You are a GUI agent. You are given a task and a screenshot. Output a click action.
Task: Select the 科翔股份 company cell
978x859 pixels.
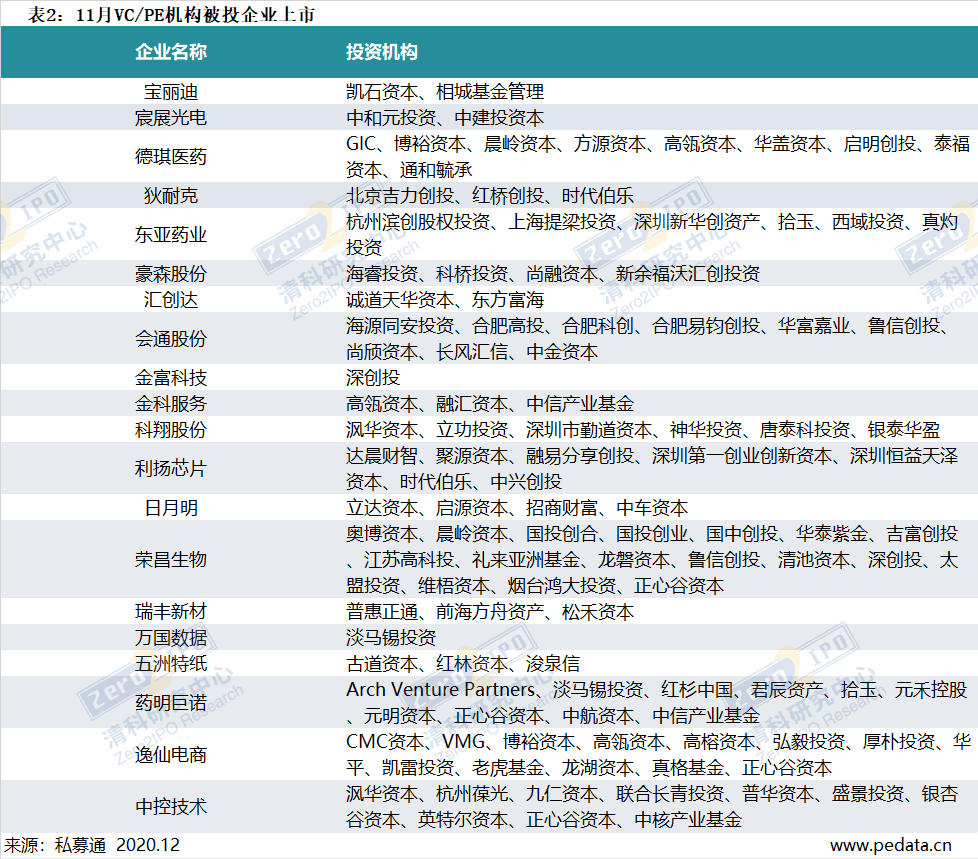point(171,430)
